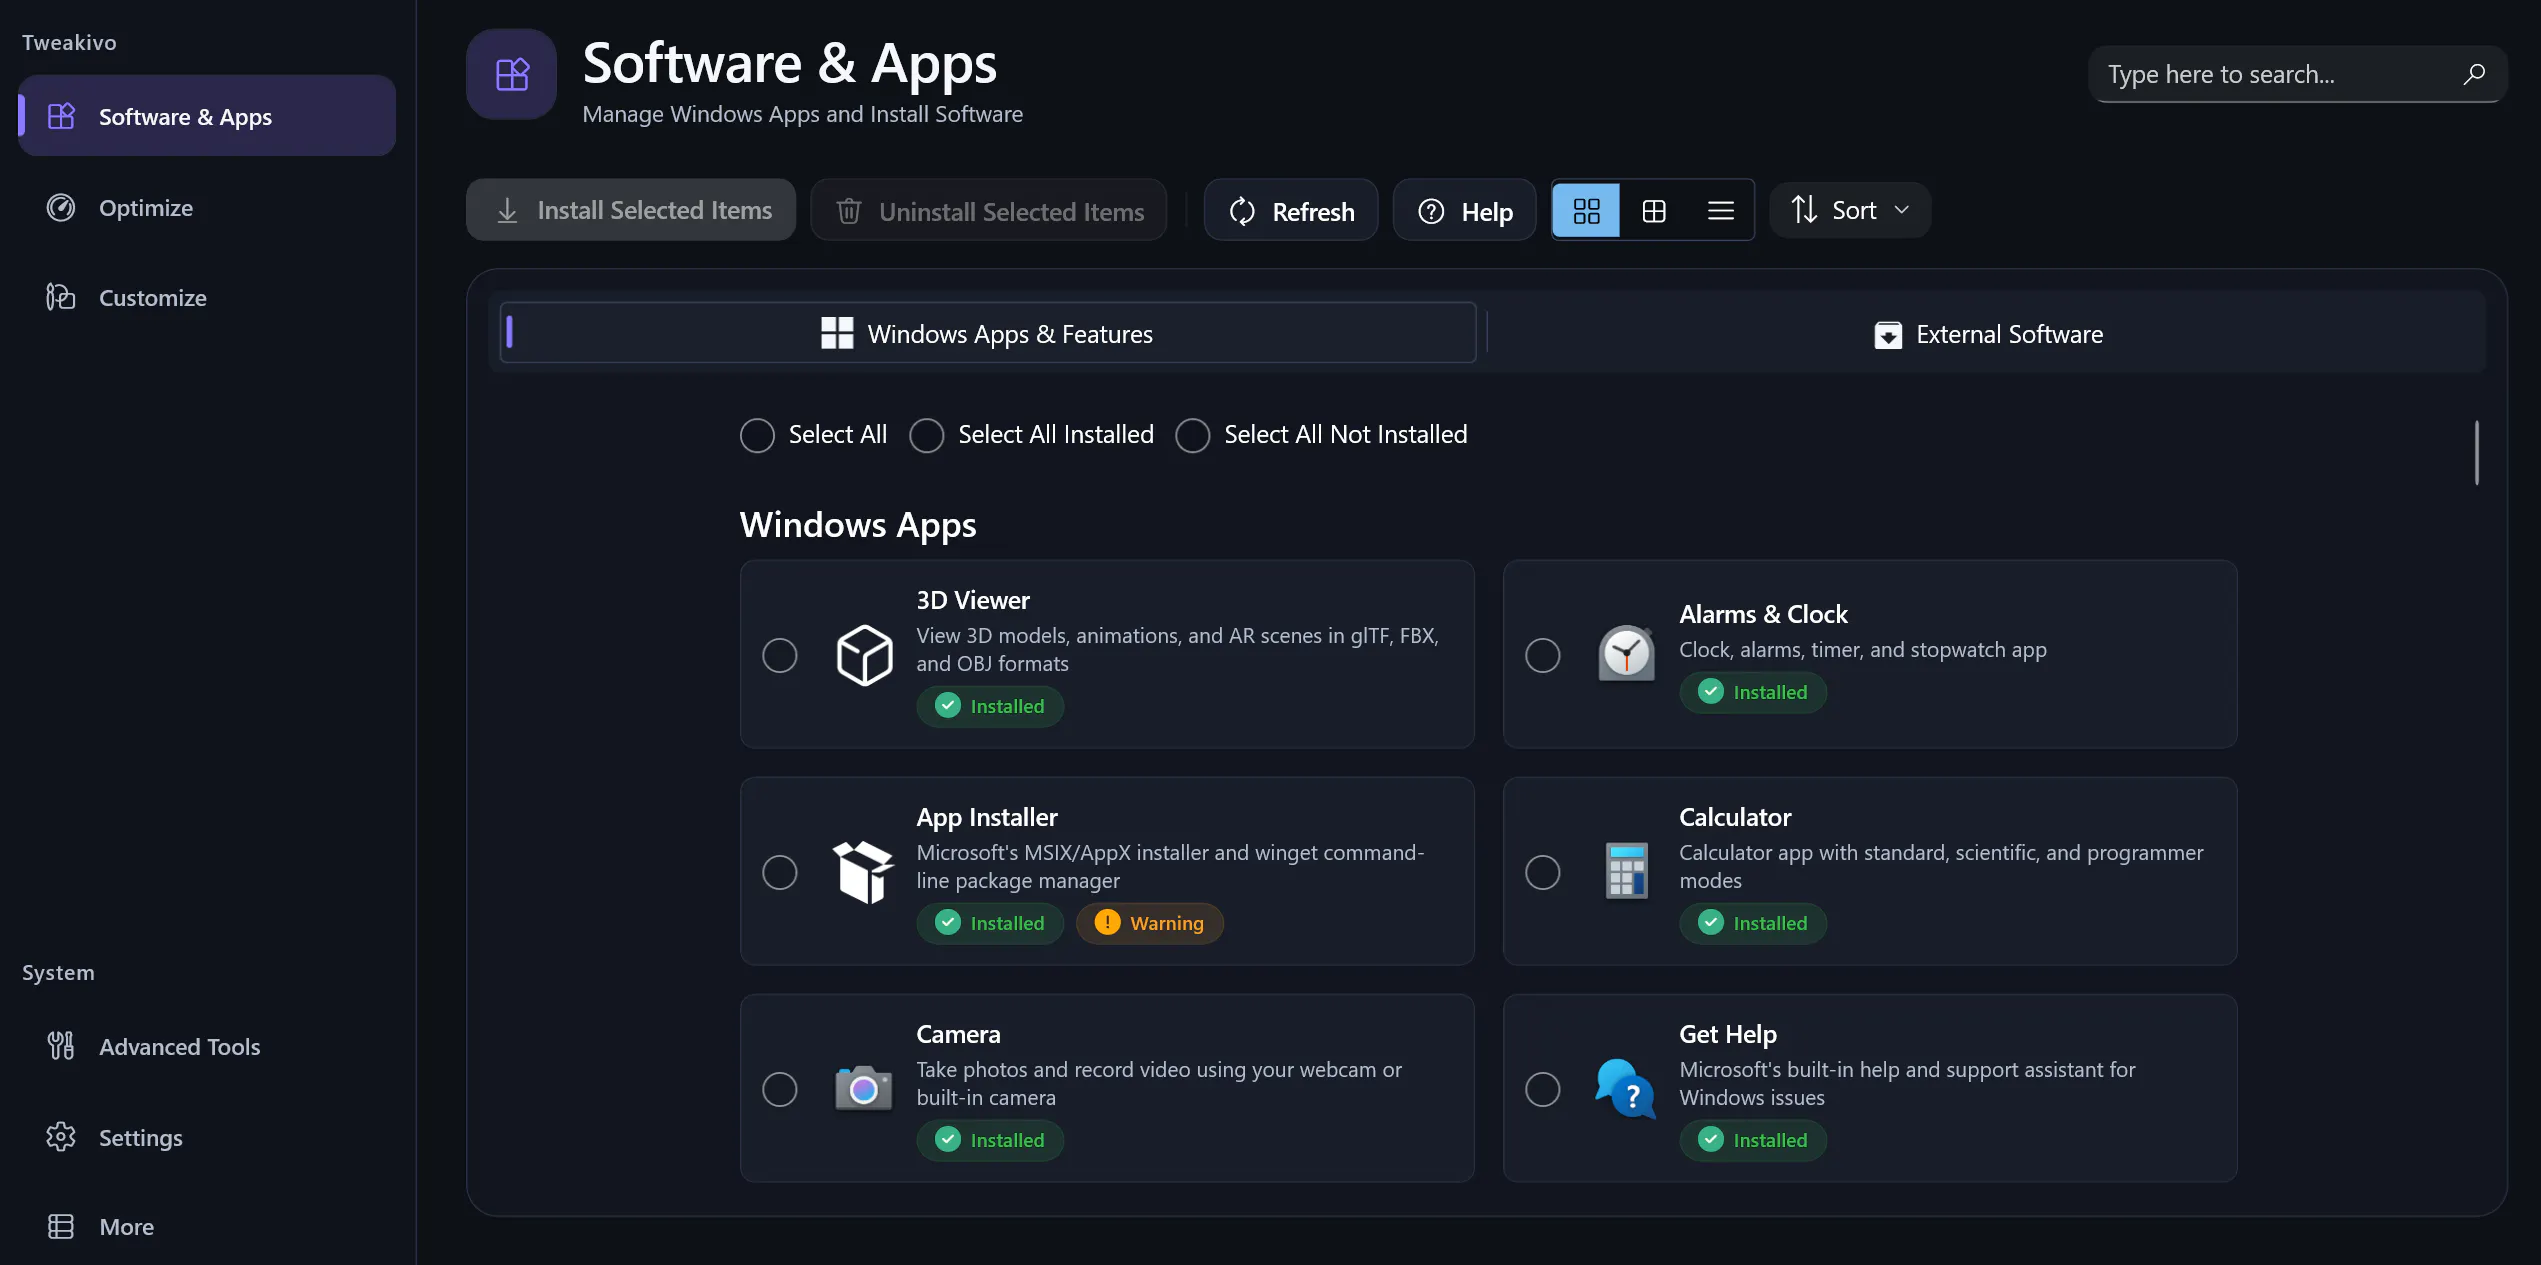Click Uninstall Selected Items button
Viewport: 2541px width, 1265px height.
pyautogui.click(x=989, y=210)
